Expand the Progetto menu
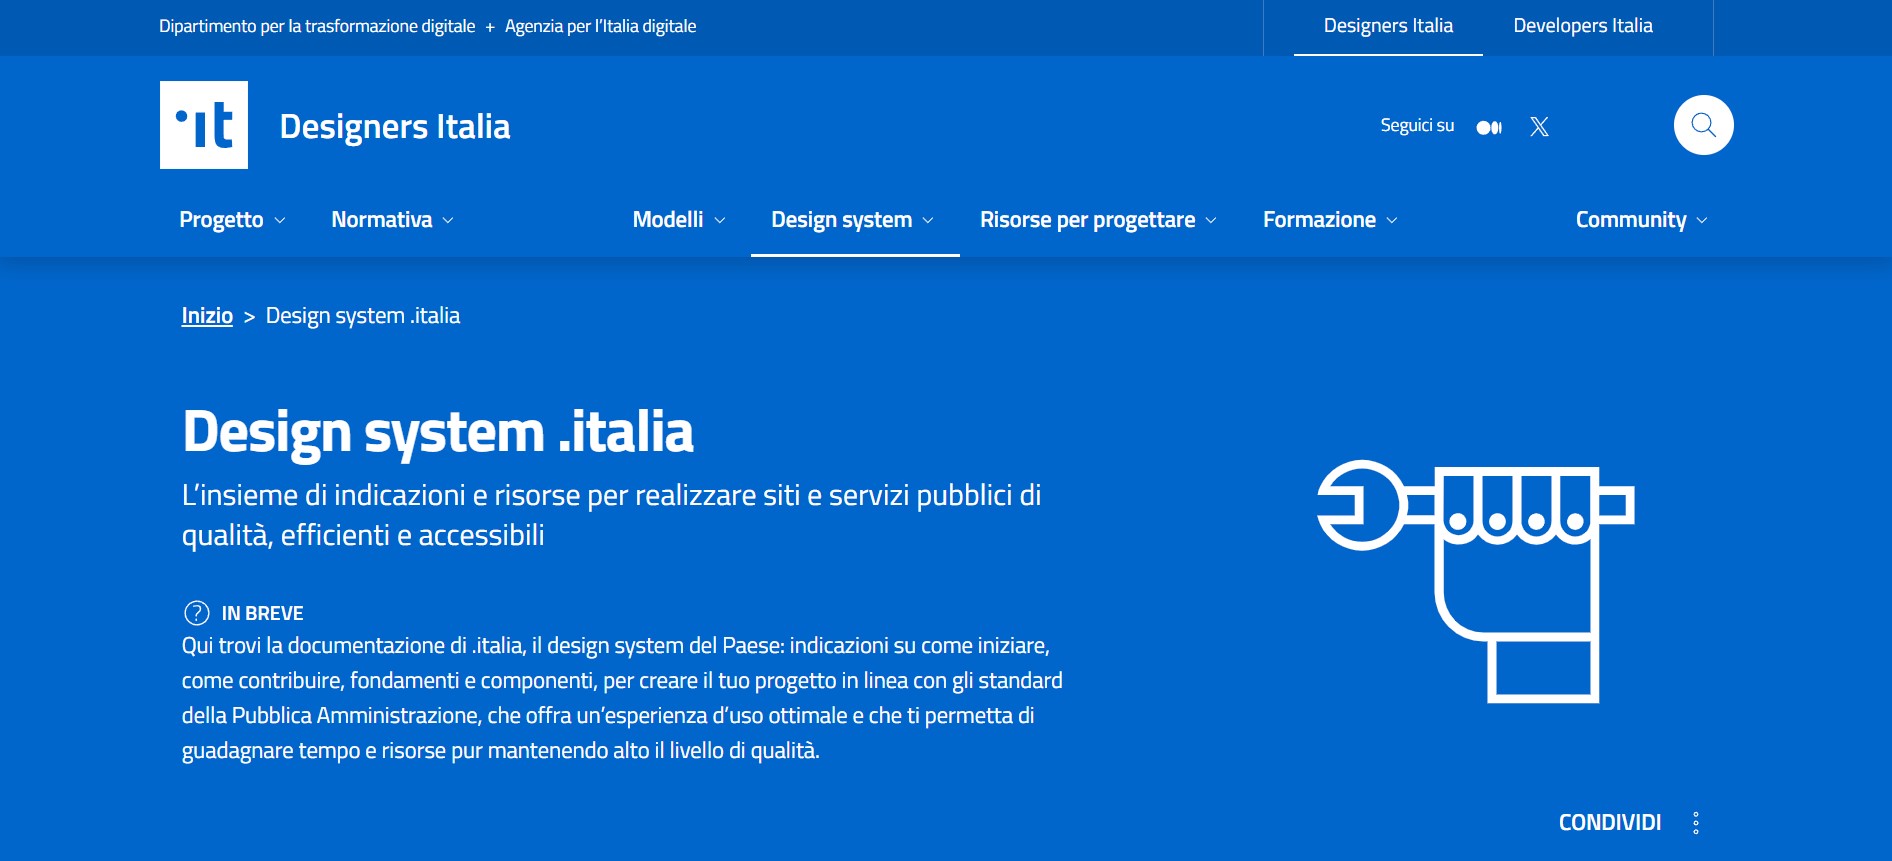This screenshot has height=861, width=1892. point(232,220)
